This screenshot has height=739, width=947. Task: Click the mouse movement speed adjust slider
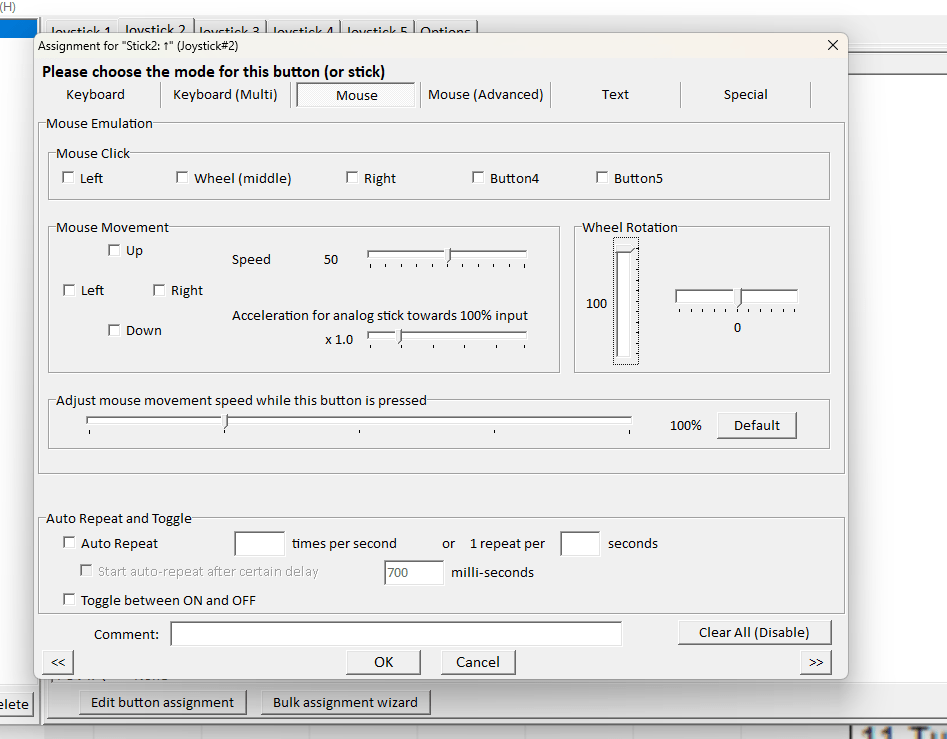(x=359, y=423)
